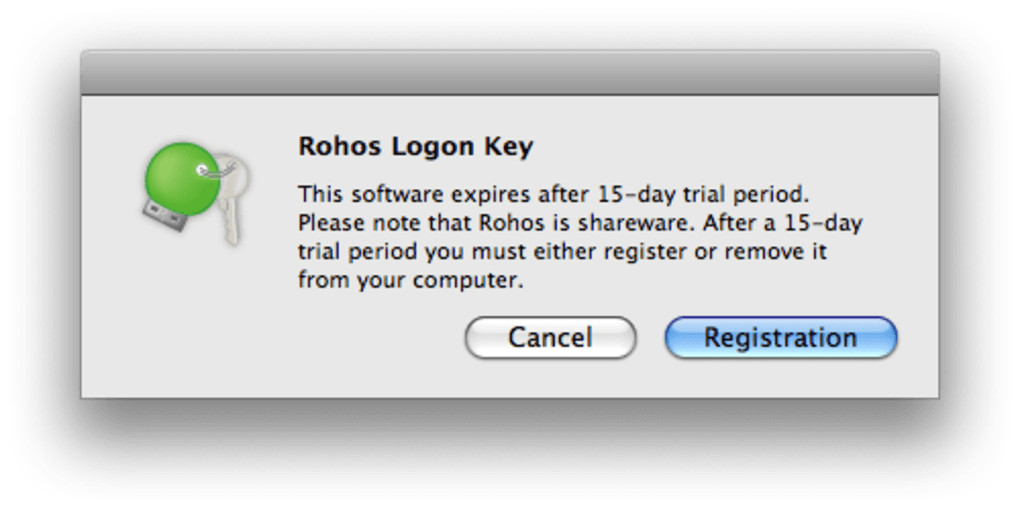Click the "This software expires" text line
This screenshot has width=1020, height=510.
pyautogui.click(x=550, y=193)
